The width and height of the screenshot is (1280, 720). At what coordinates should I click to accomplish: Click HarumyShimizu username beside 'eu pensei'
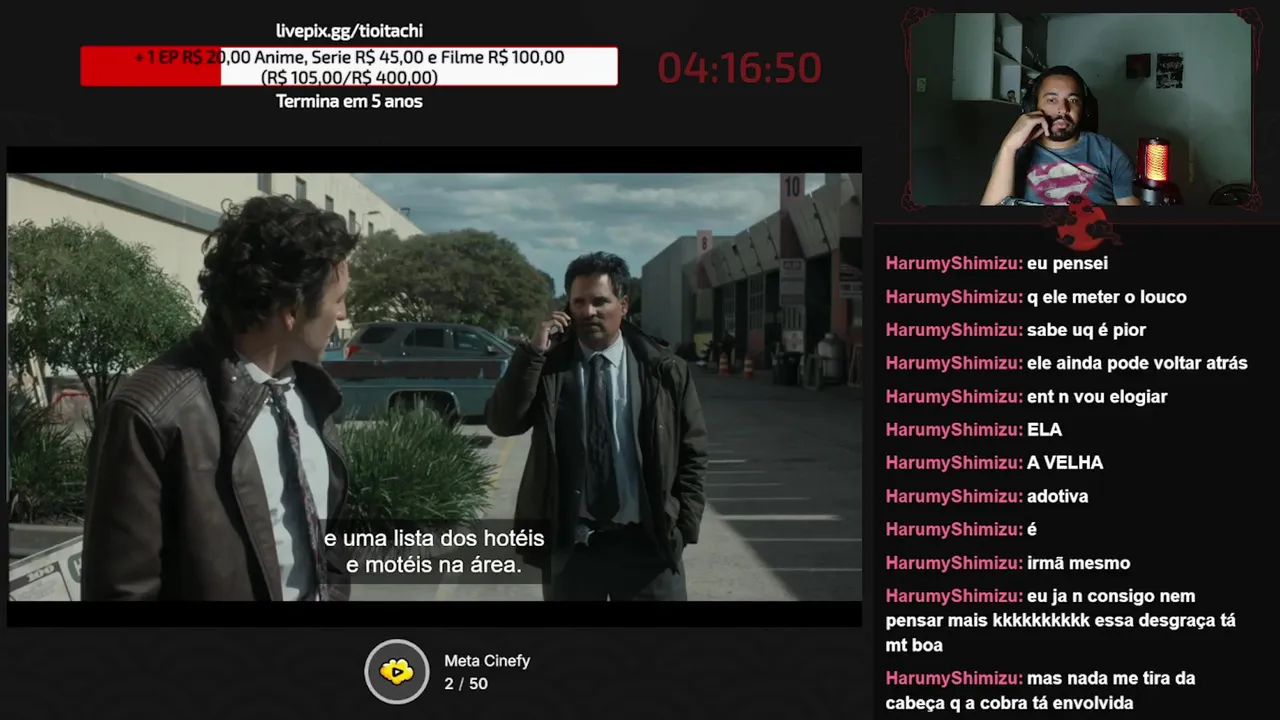[x=954, y=264]
